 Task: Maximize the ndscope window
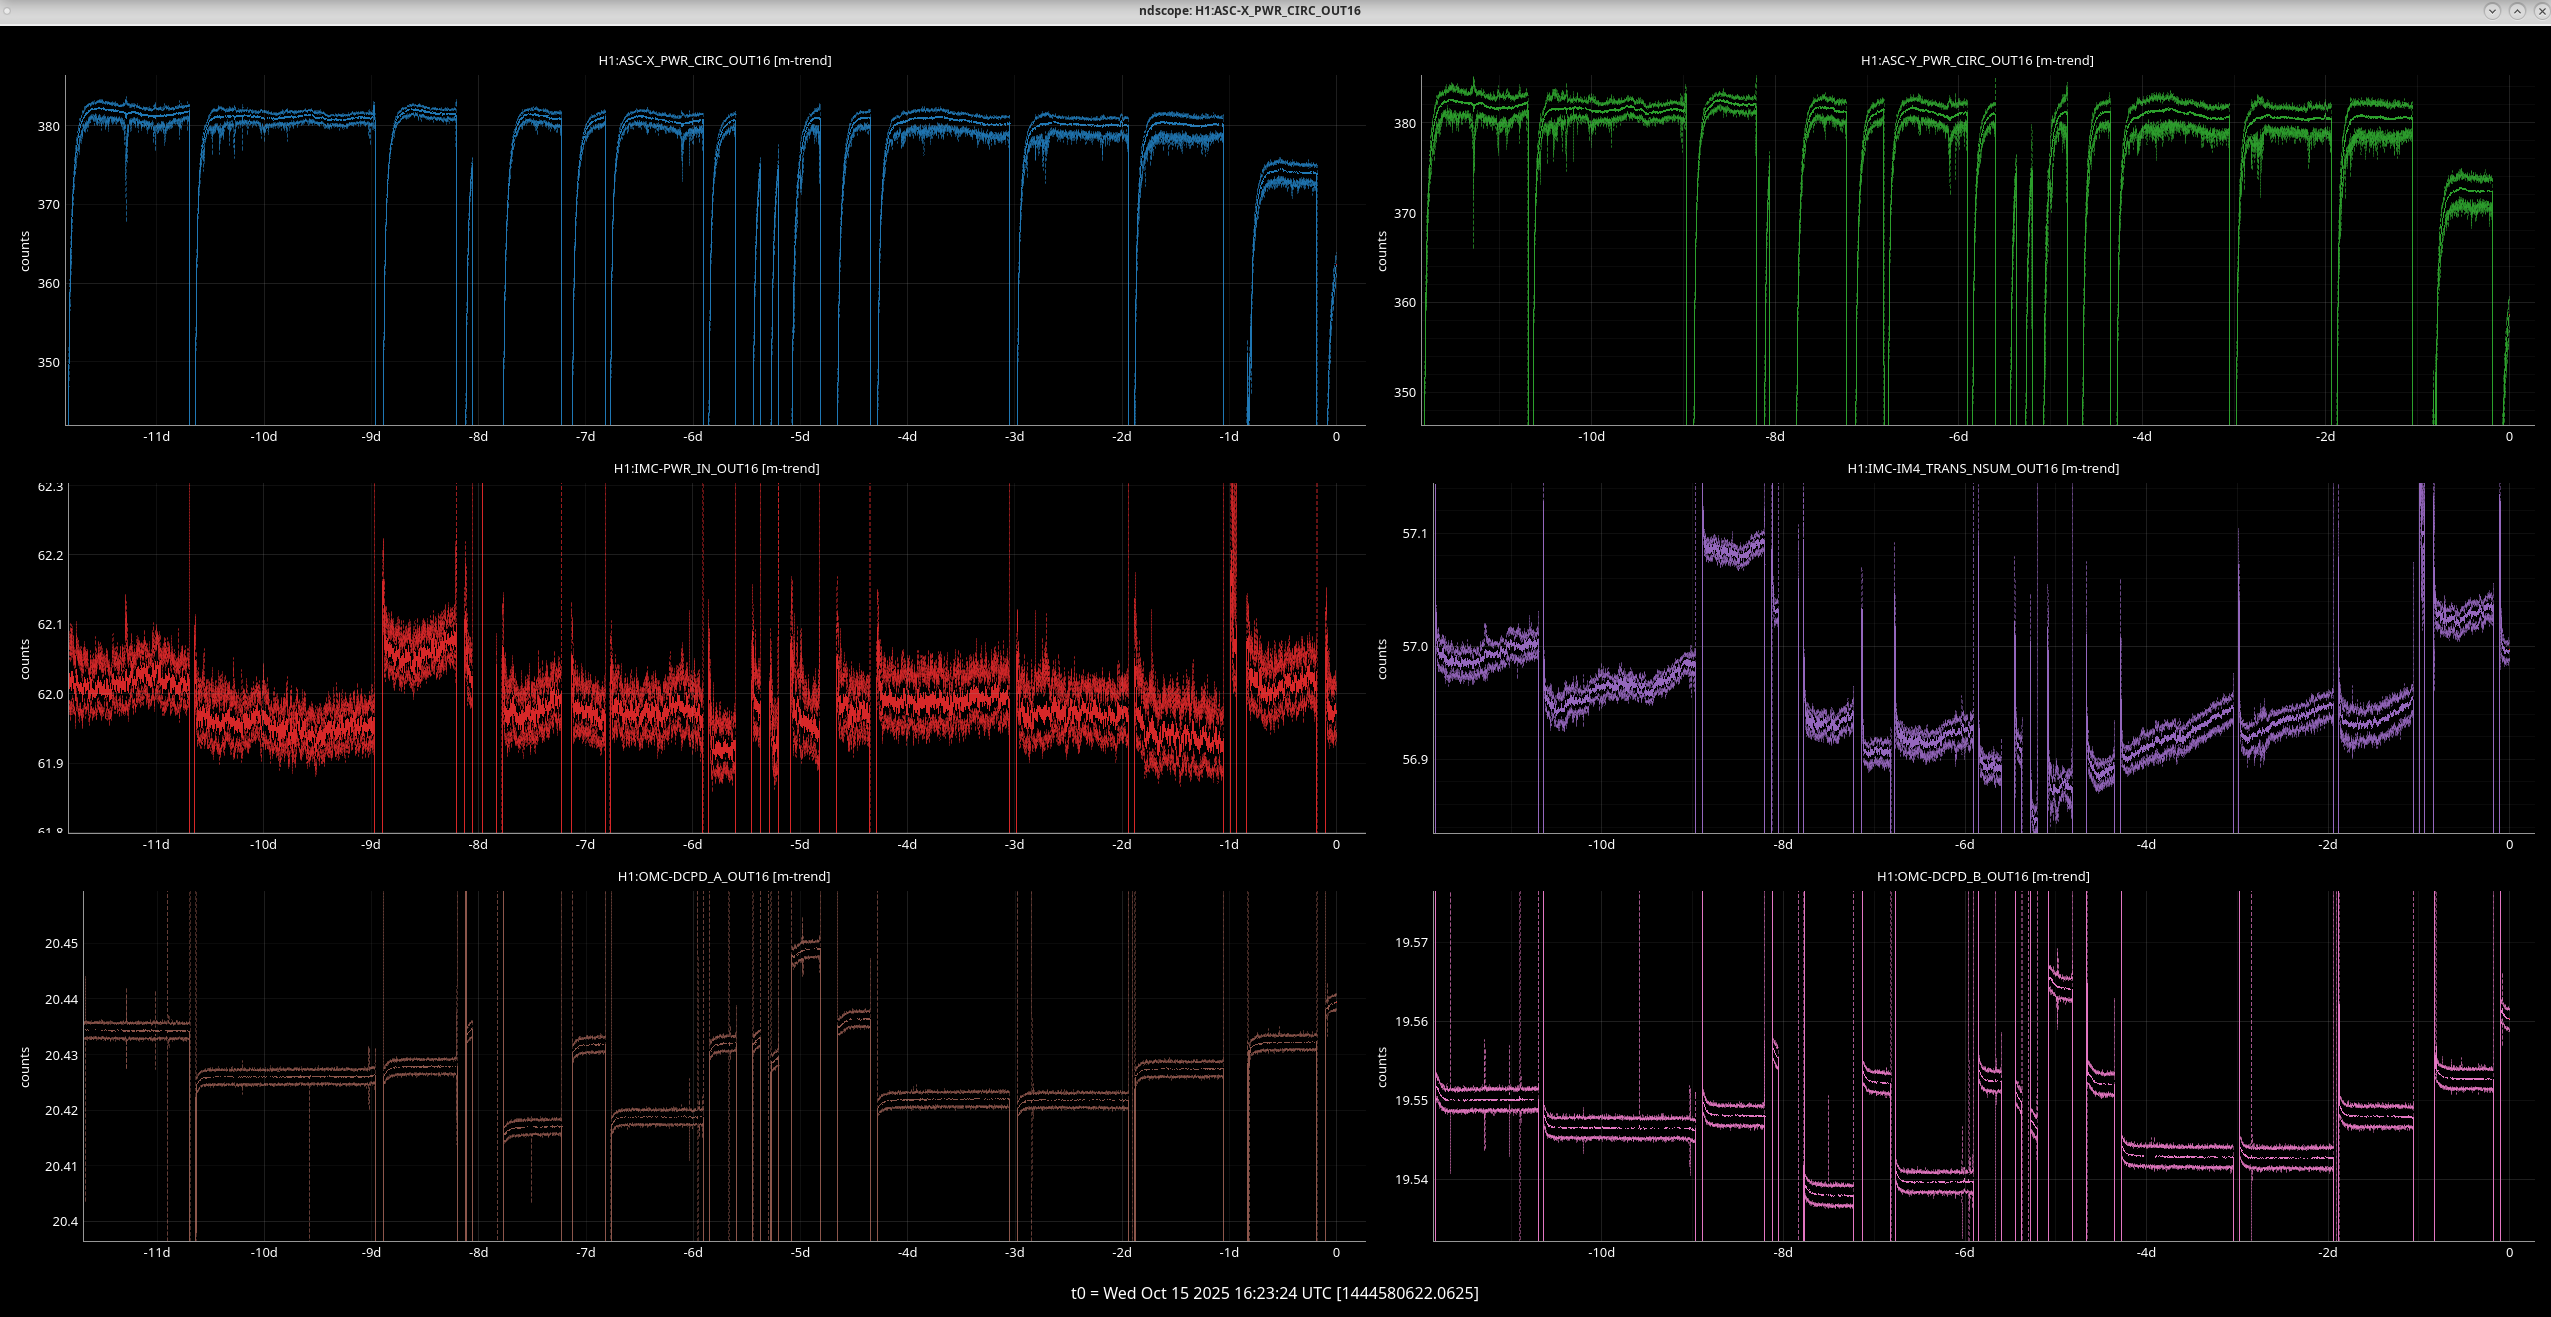(2517, 11)
